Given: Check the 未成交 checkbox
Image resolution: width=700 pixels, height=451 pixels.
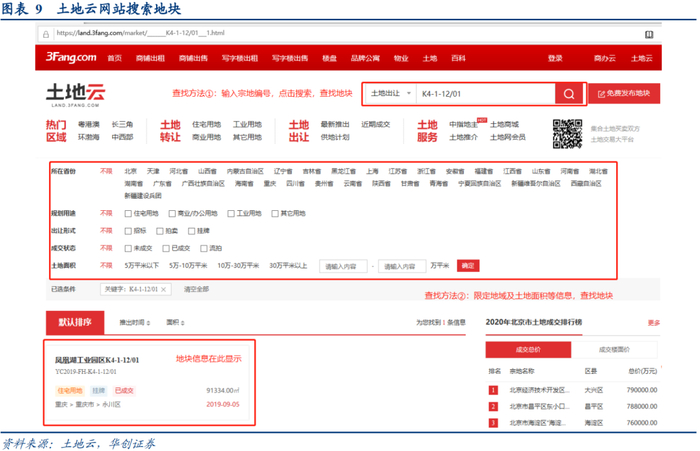Looking at the screenshot, I should click(128, 248).
